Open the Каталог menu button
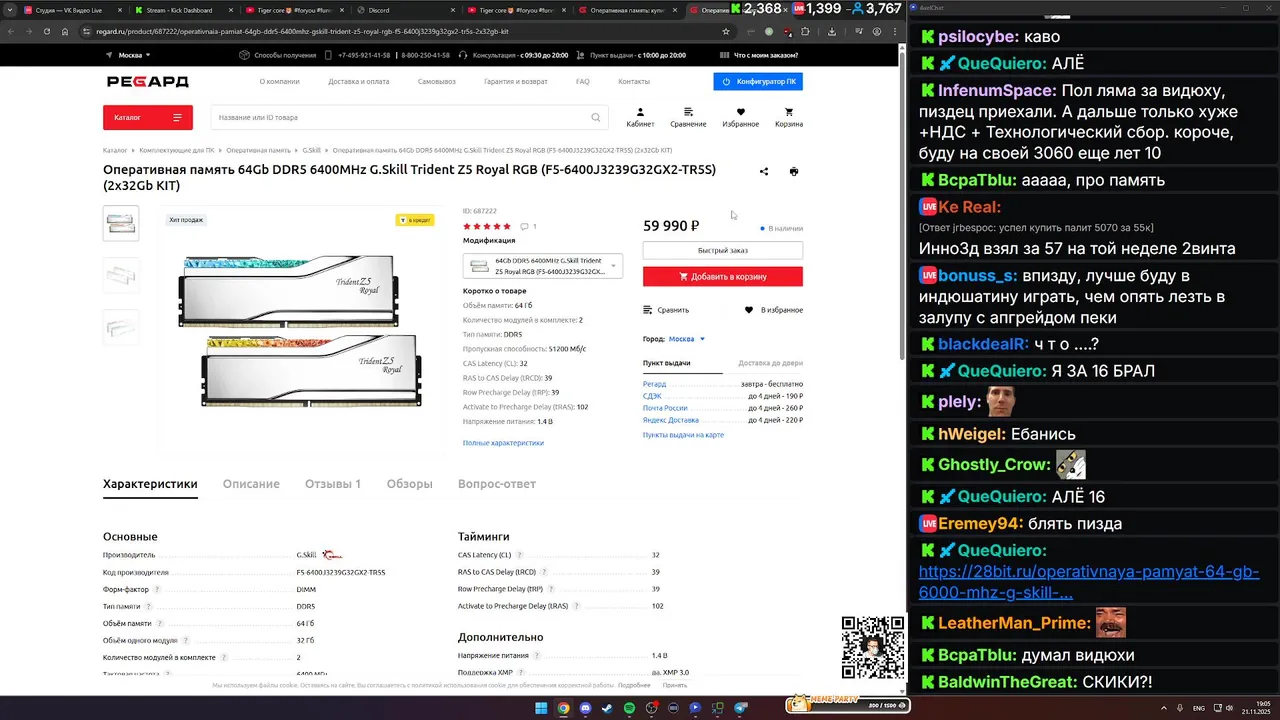The width and height of the screenshot is (1280, 720). pos(148,118)
